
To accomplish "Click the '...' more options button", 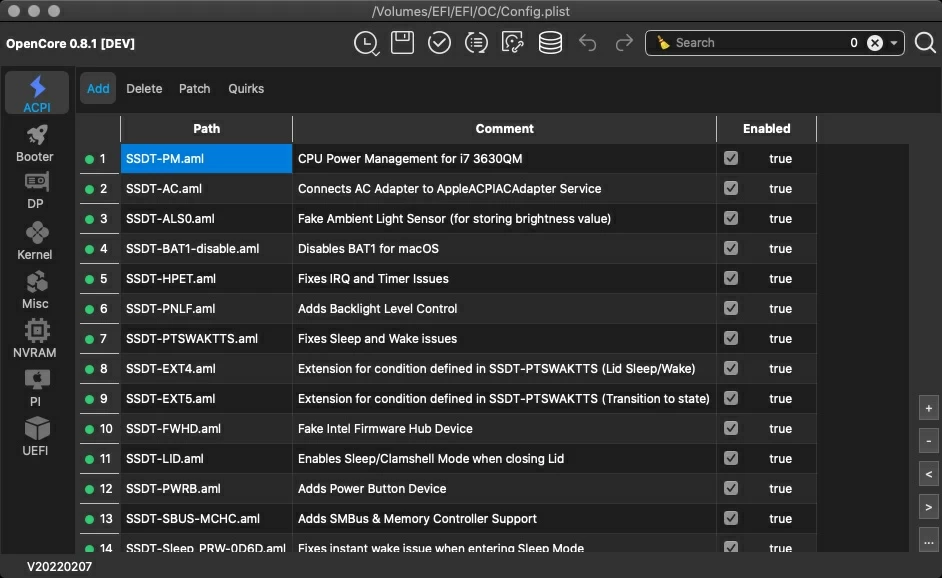I will [929, 543].
